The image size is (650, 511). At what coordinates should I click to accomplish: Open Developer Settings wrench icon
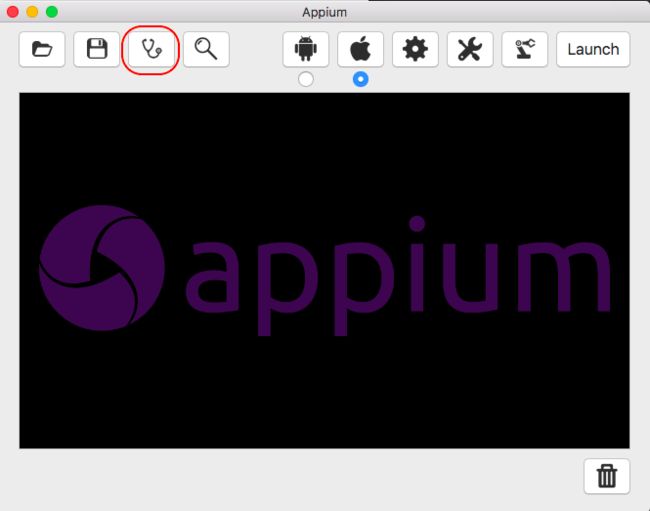(x=470, y=49)
